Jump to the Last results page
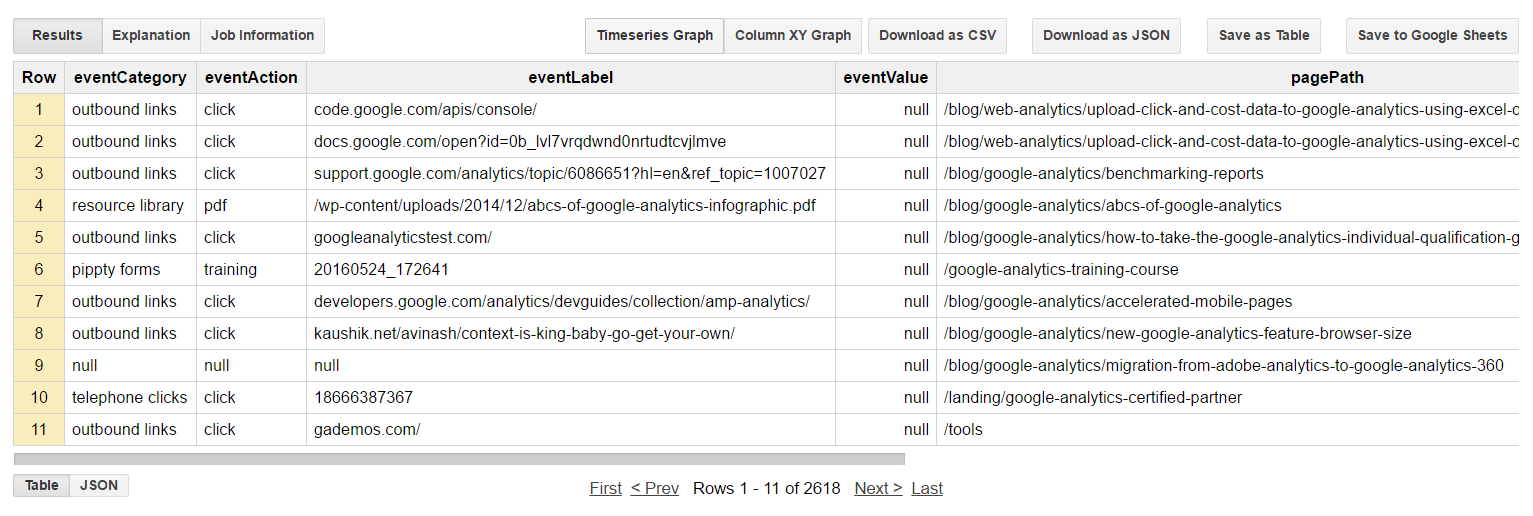The image size is (1533, 516). pyautogui.click(x=927, y=488)
